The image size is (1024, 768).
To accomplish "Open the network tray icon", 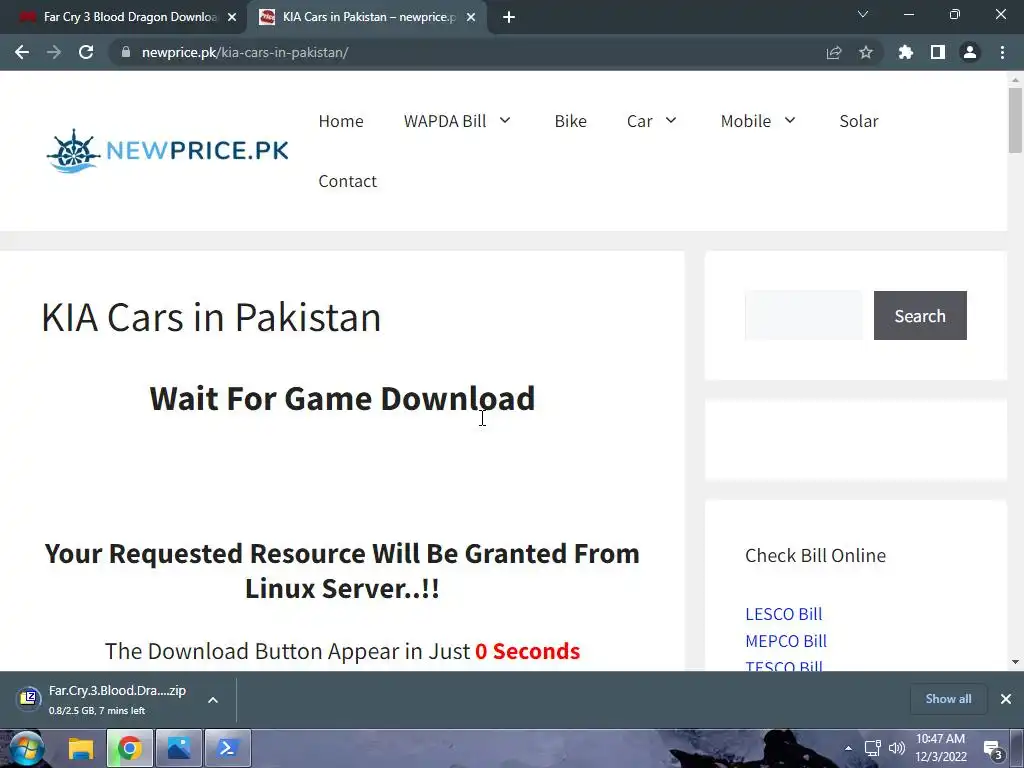I will click(x=872, y=748).
